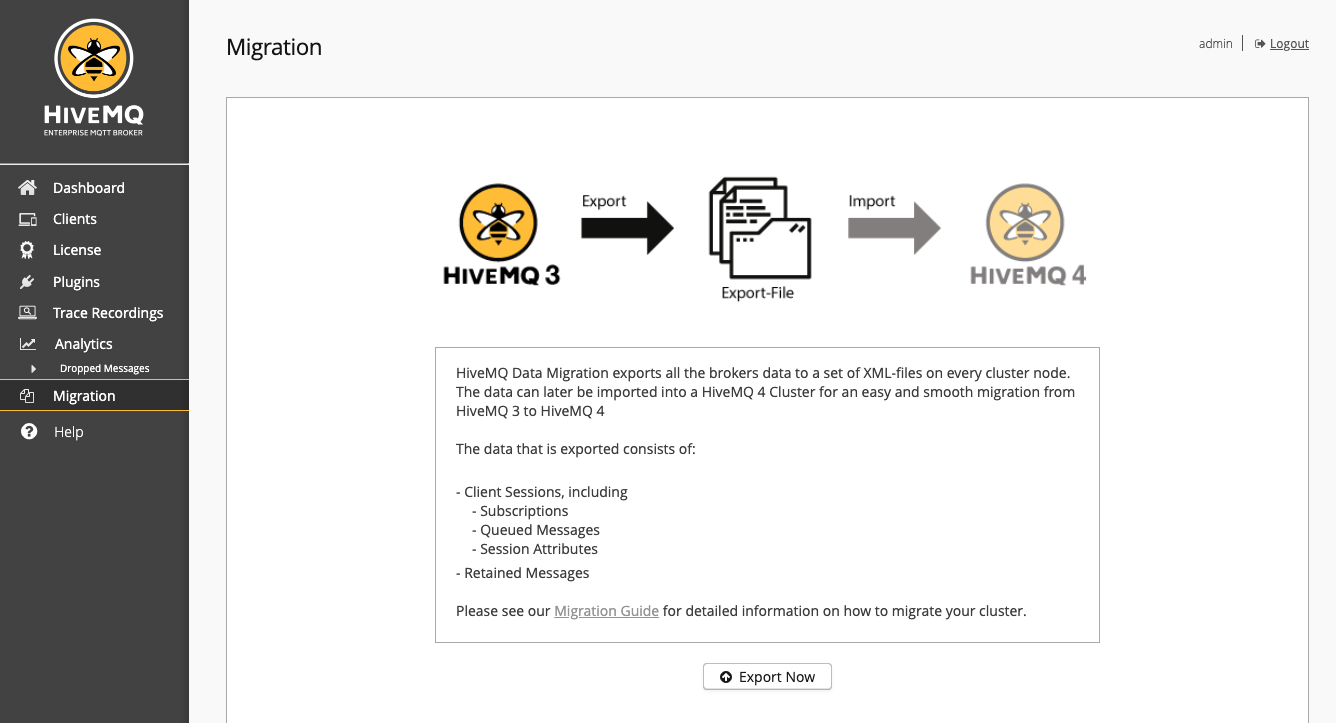Click the 'HIVEMQ 3' wordmark text
The image size is (1336, 723).
(502, 275)
